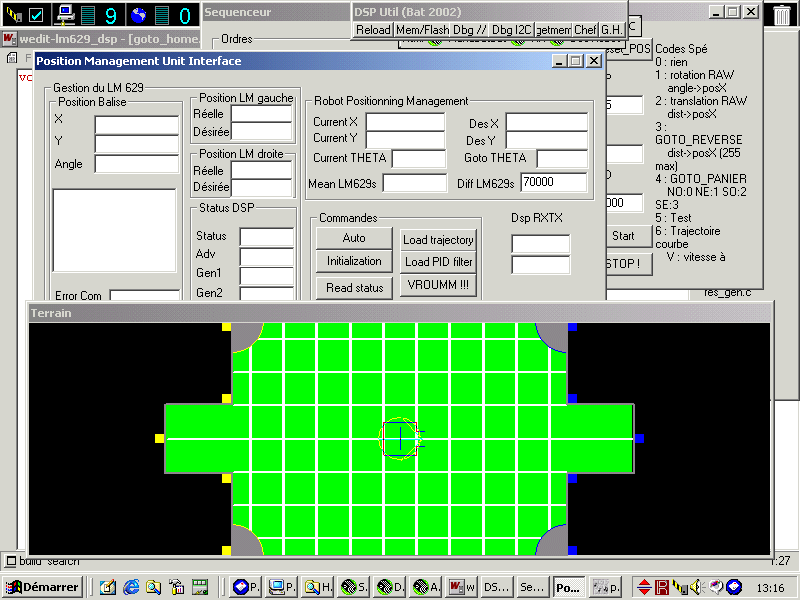Screen dimensions: 800x600
Task: Click the Diff LM629s input field
Action: [553, 182]
